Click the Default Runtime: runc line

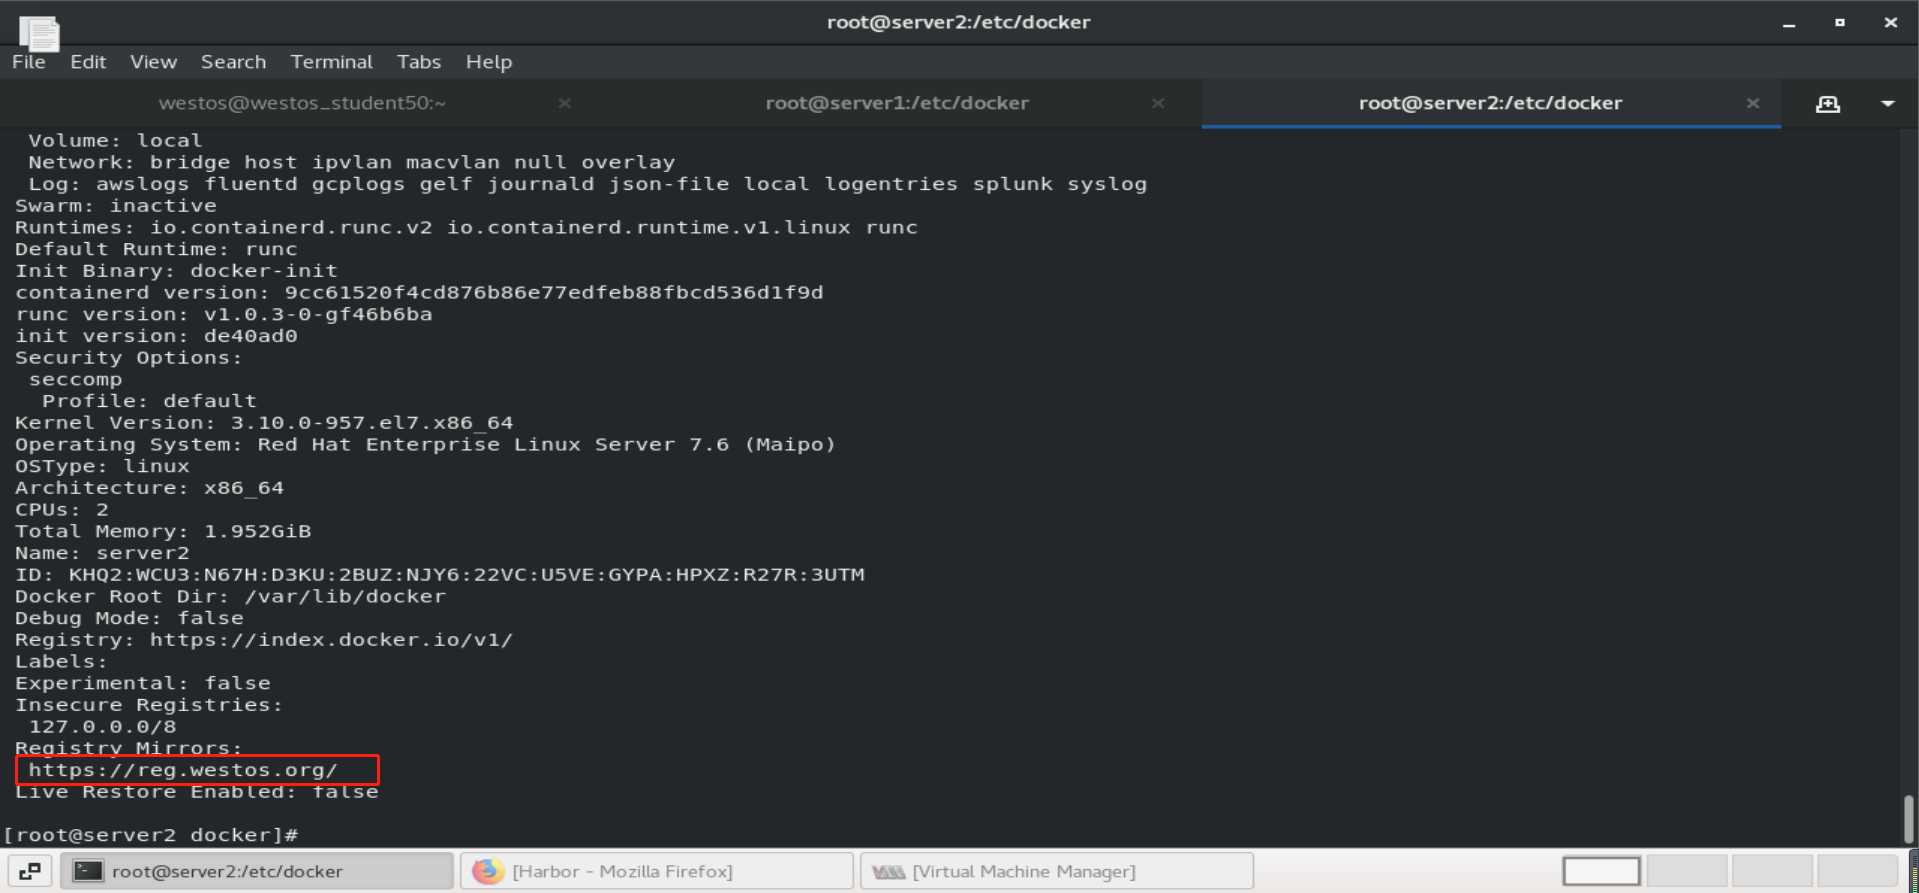point(156,249)
